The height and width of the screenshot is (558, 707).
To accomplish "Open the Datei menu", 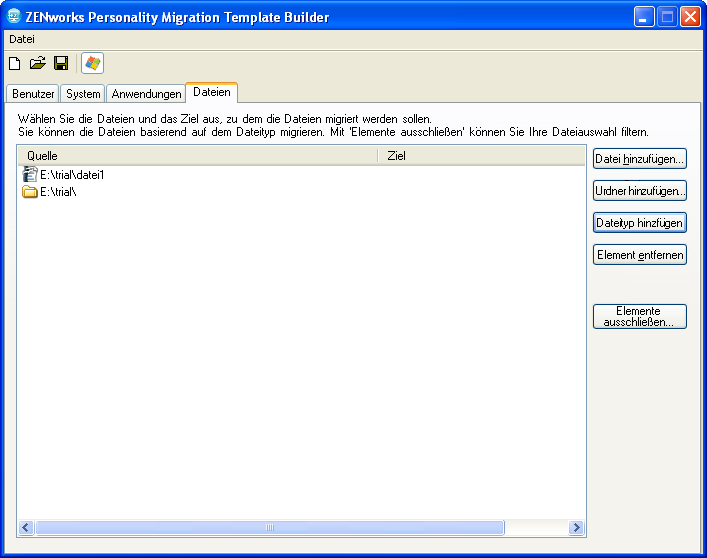I will pos(22,39).
